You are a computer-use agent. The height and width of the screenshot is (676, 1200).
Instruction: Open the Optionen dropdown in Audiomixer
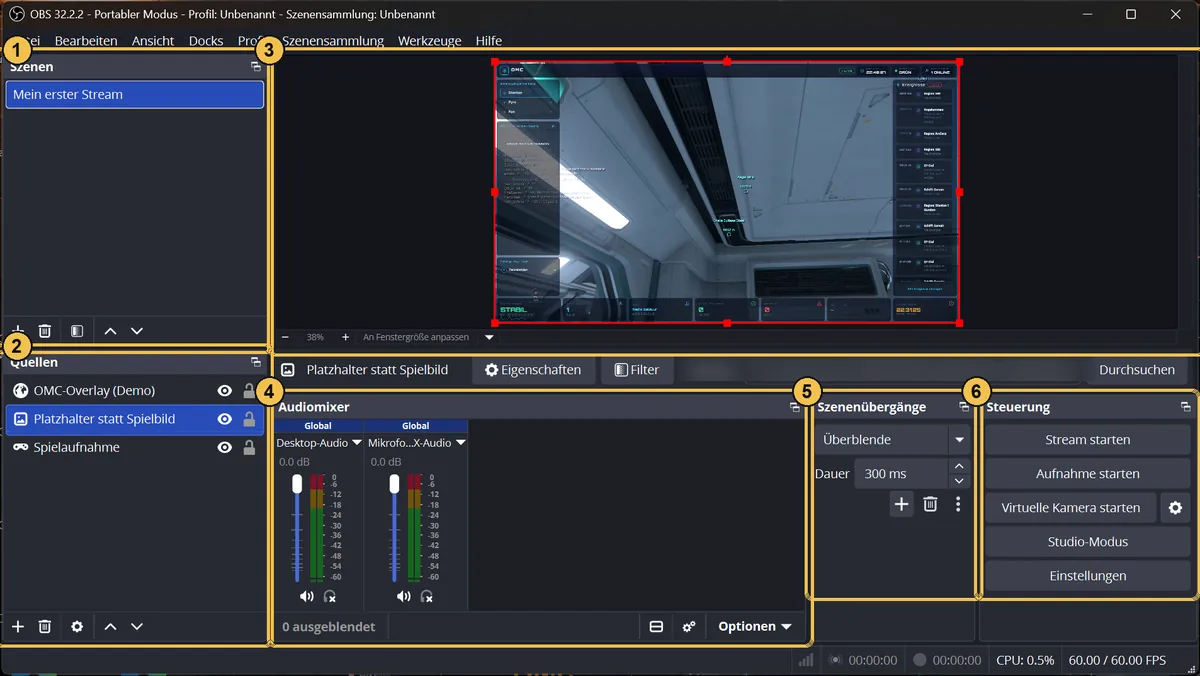tap(755, 626)
